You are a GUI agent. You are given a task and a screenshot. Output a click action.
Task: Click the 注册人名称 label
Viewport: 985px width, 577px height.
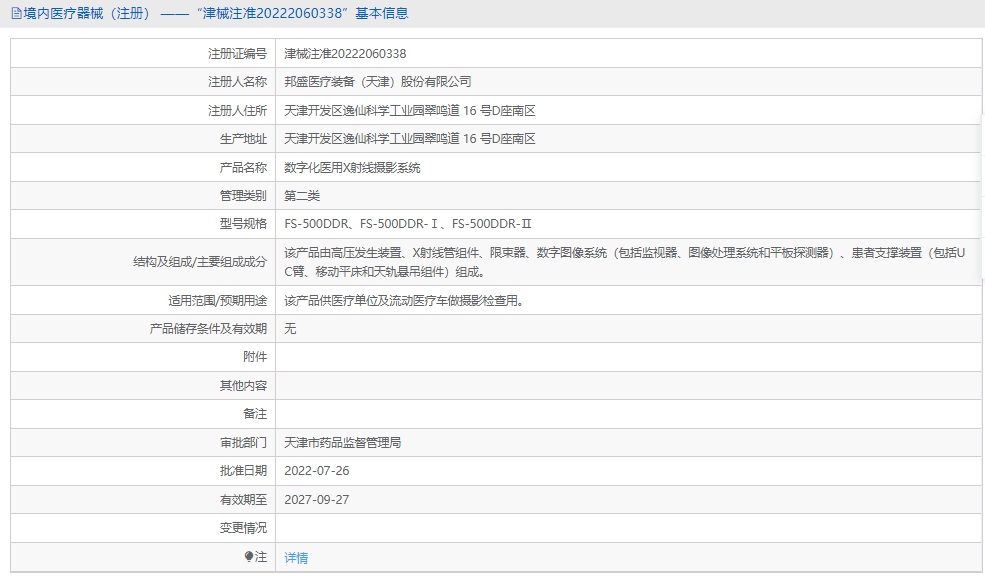237,82
